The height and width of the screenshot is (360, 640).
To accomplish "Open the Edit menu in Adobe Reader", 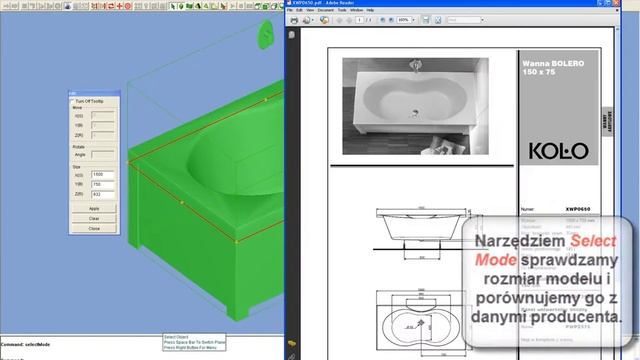I will click(300, 10).
